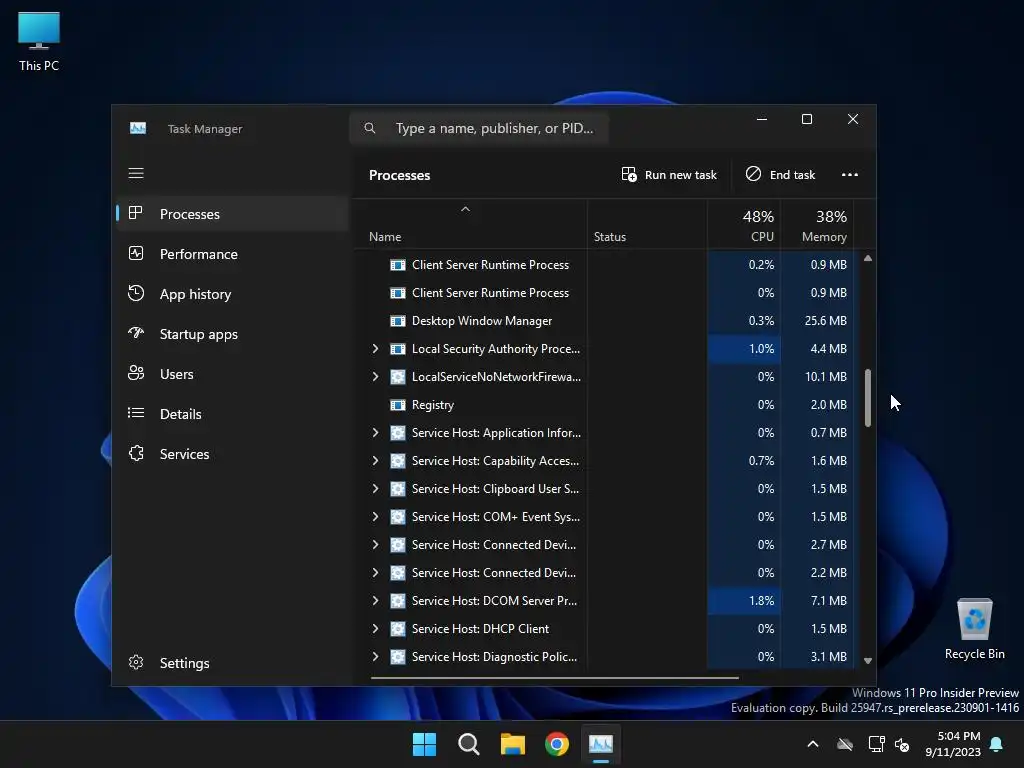Click the scroll down arrow of process list
Image resolution: width=1024 pixels, height=768 pixels.
click(868, 661)
